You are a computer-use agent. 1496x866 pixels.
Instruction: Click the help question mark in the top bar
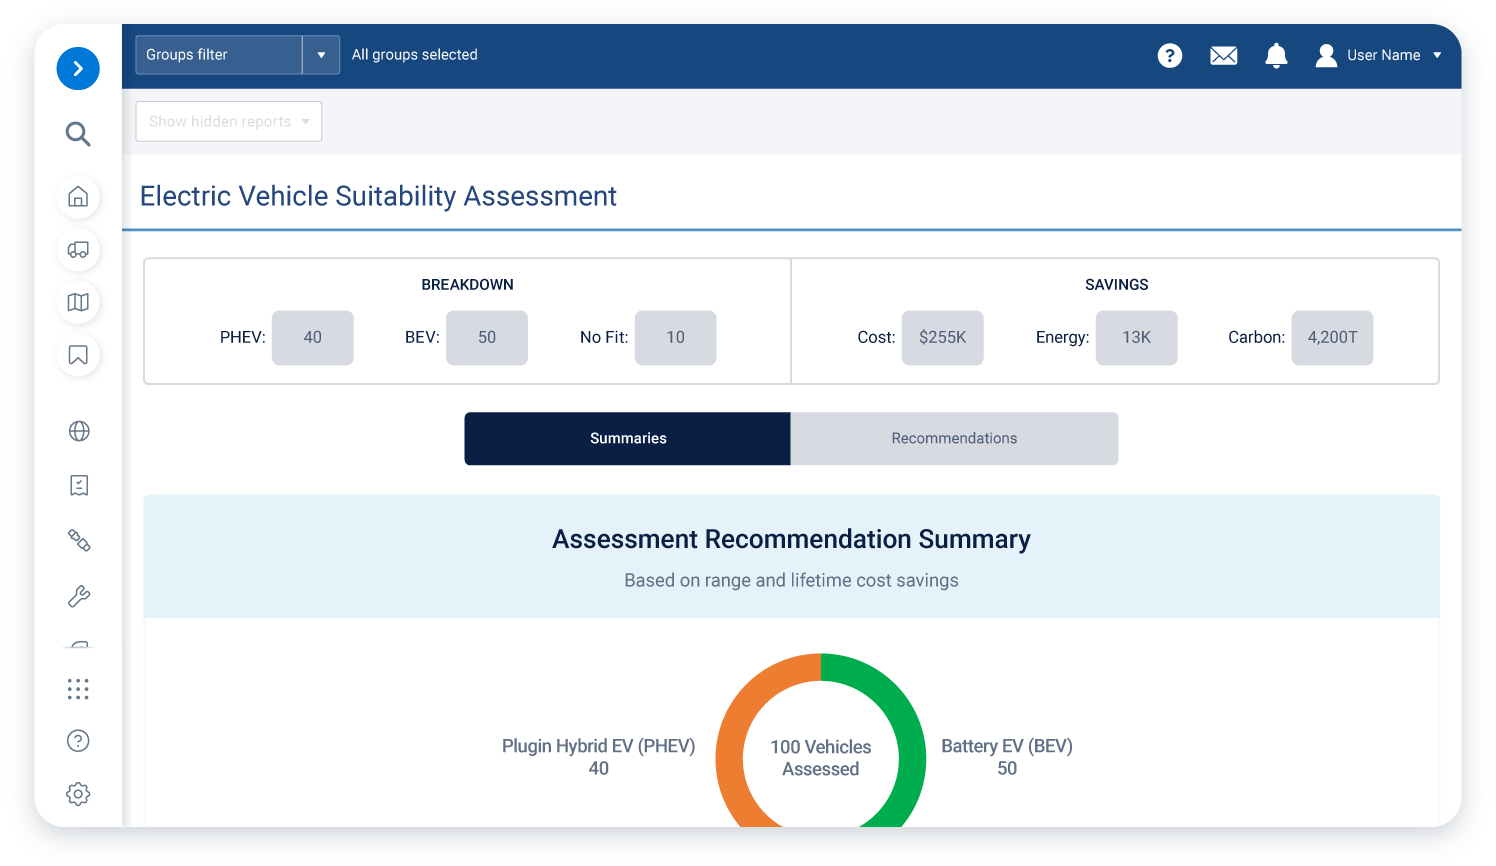pos(1170,55)
